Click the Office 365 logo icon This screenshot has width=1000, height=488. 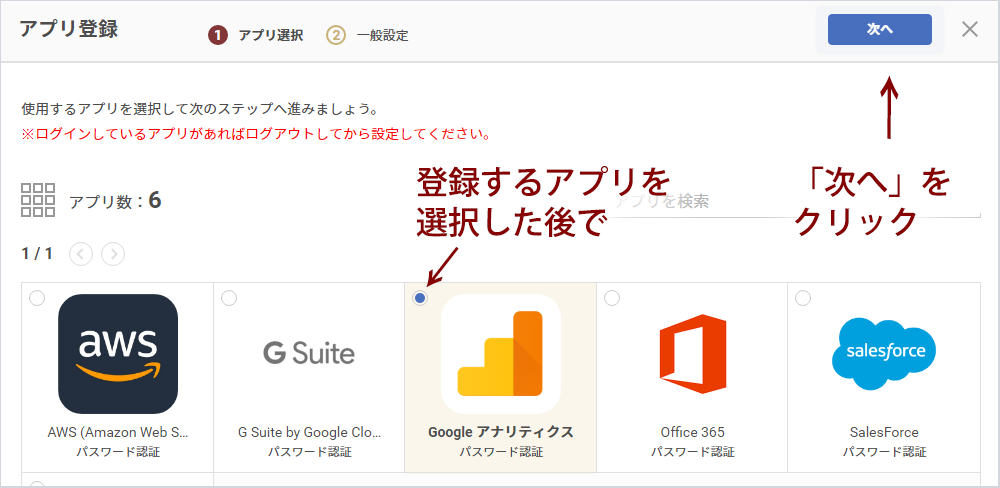pyautogui.click(x=693, y=354)
